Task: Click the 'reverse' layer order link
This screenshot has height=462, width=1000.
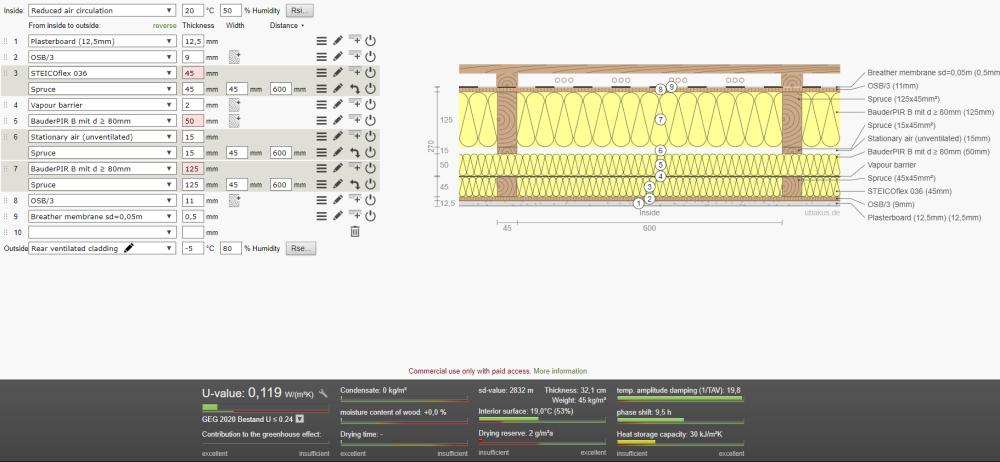Action: click(x=165, y=26)
